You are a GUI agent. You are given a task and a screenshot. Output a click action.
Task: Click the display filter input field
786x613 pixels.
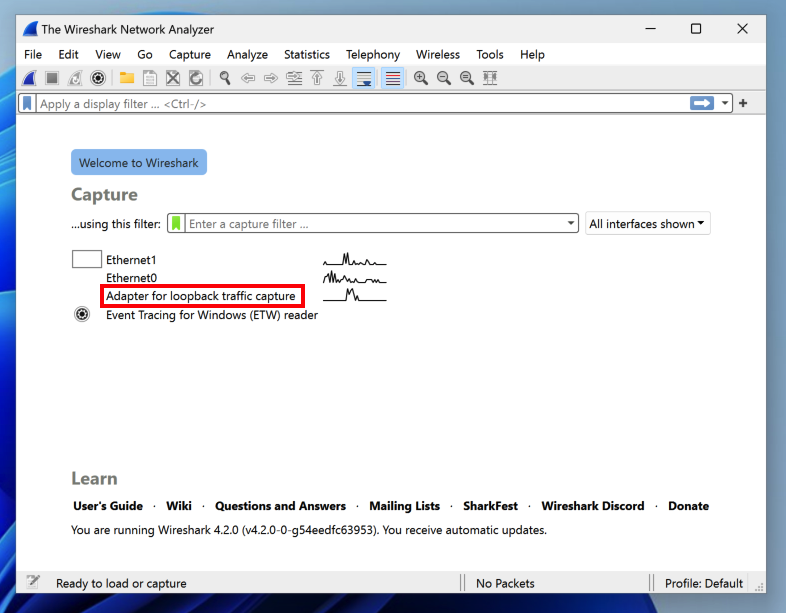point(363,104)
